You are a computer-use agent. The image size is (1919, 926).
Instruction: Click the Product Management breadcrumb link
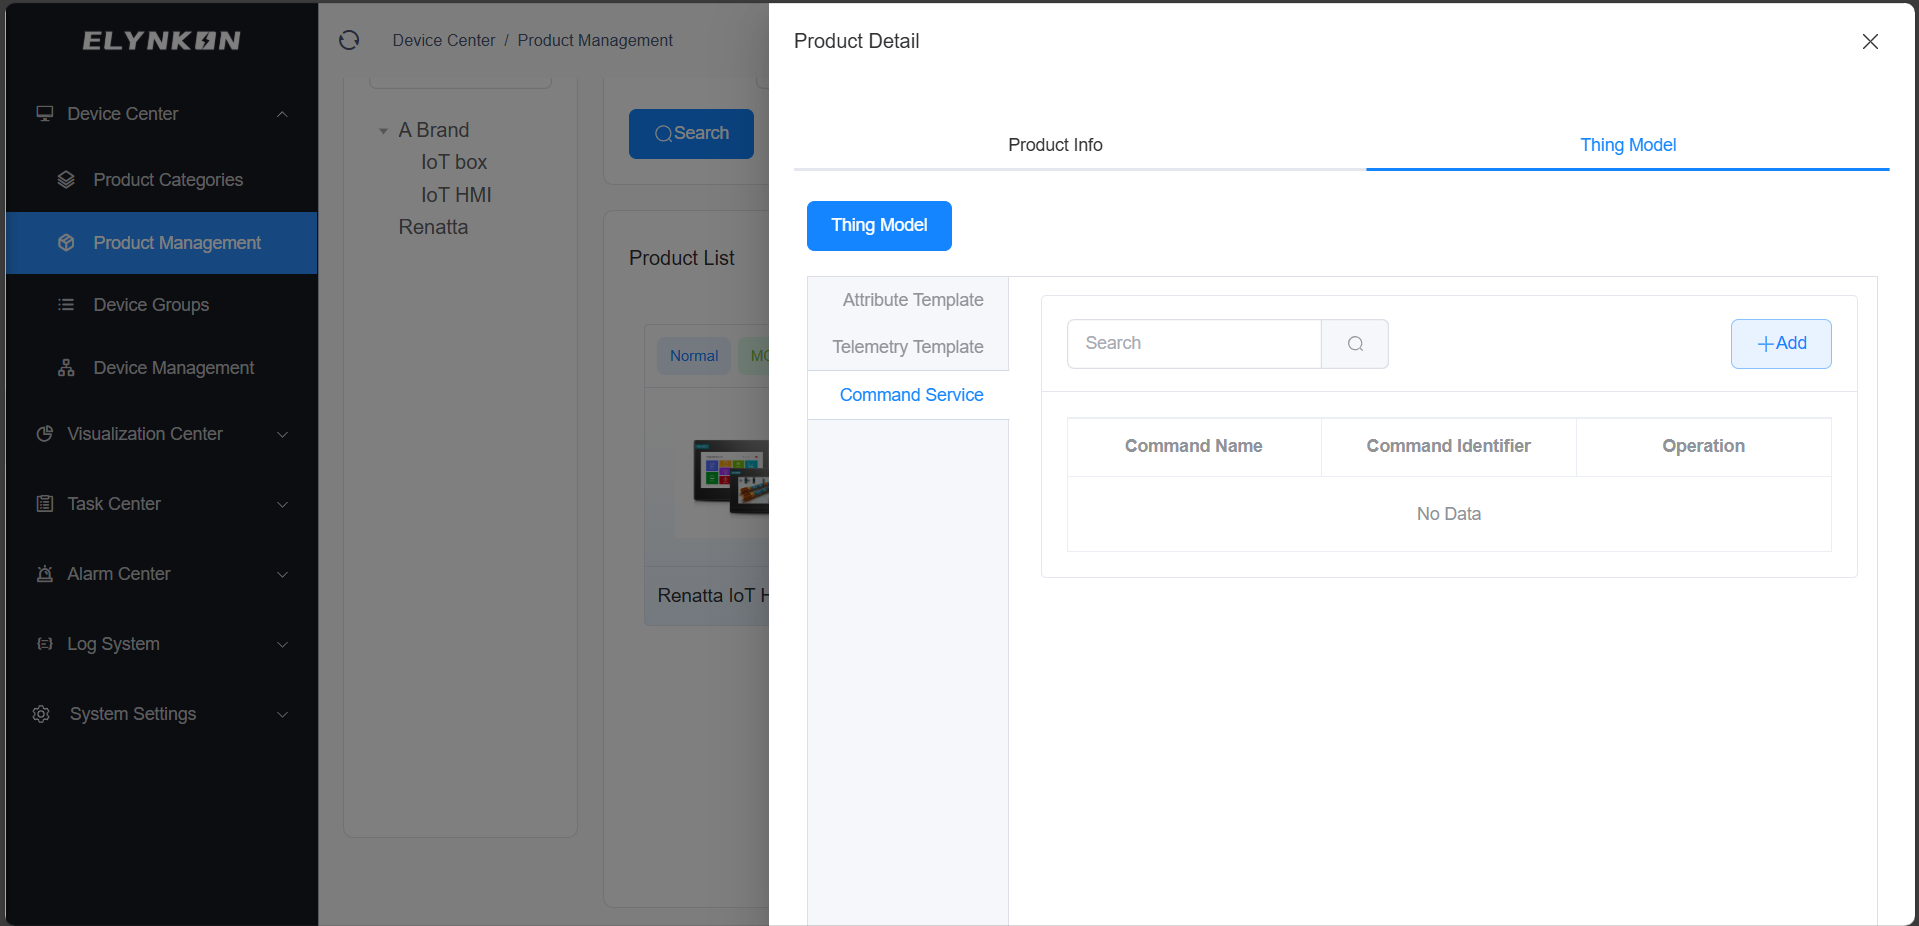click(x=595, y=40)
